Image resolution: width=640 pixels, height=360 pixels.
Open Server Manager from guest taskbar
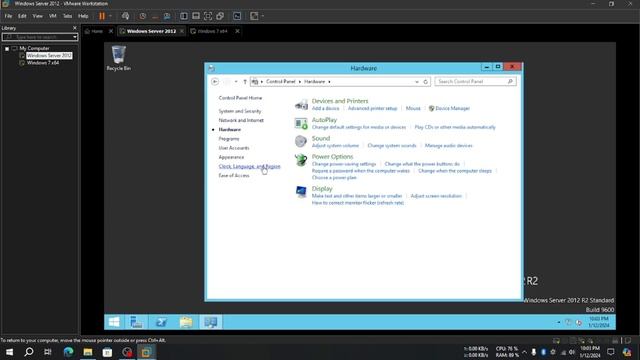(x=136, y=322)
